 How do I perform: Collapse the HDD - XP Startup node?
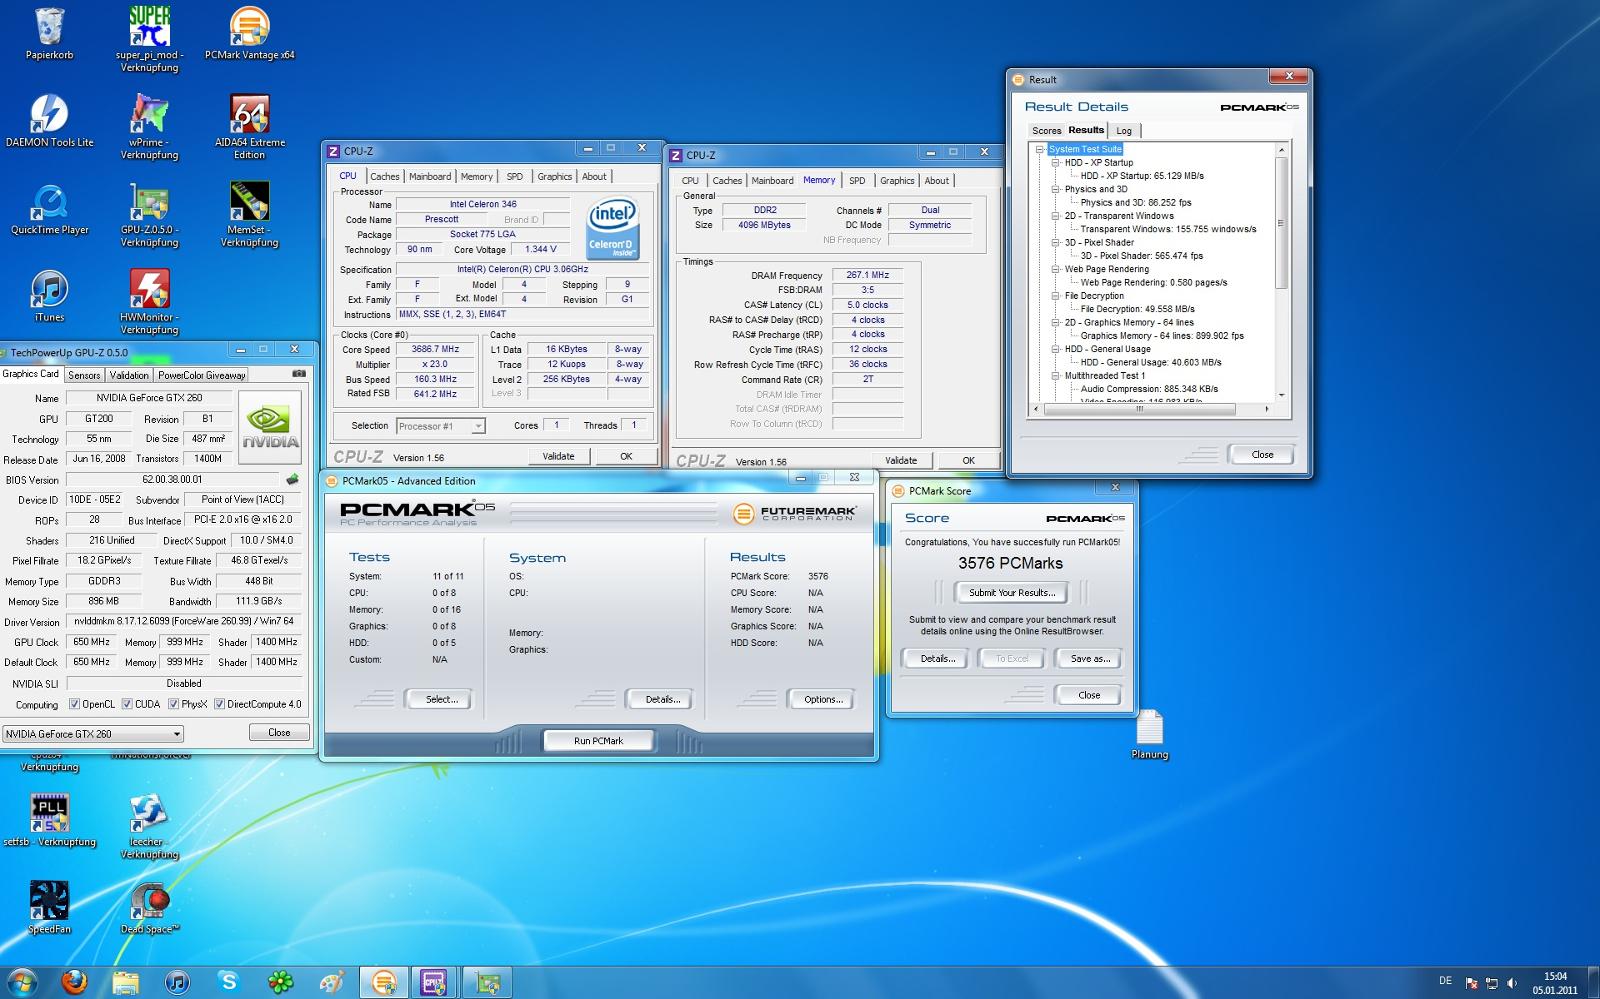[x=1055, y=162]
